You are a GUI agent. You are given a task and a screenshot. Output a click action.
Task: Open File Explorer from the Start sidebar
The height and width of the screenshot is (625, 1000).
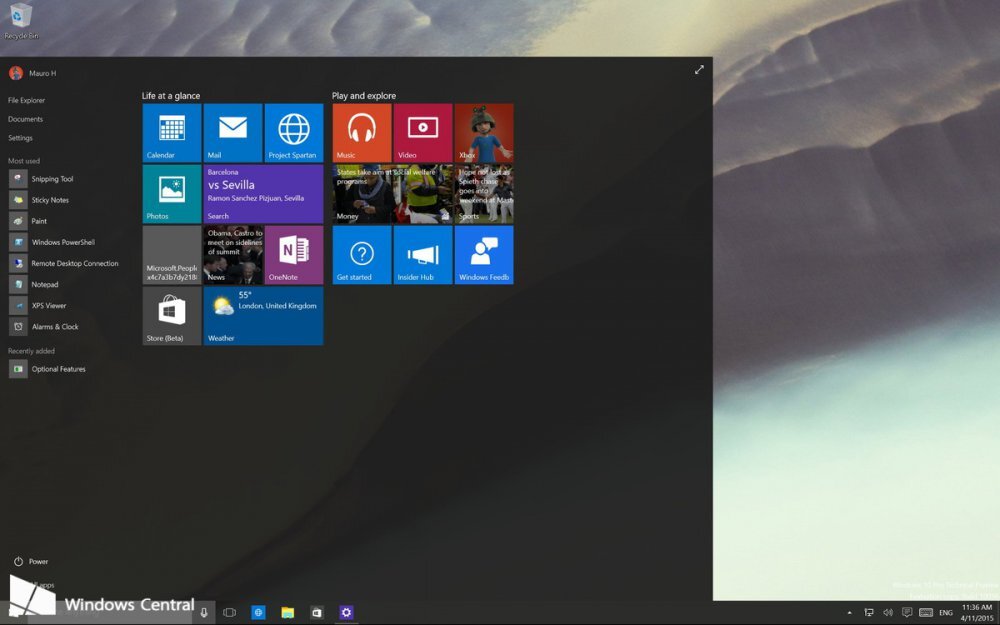25,100
